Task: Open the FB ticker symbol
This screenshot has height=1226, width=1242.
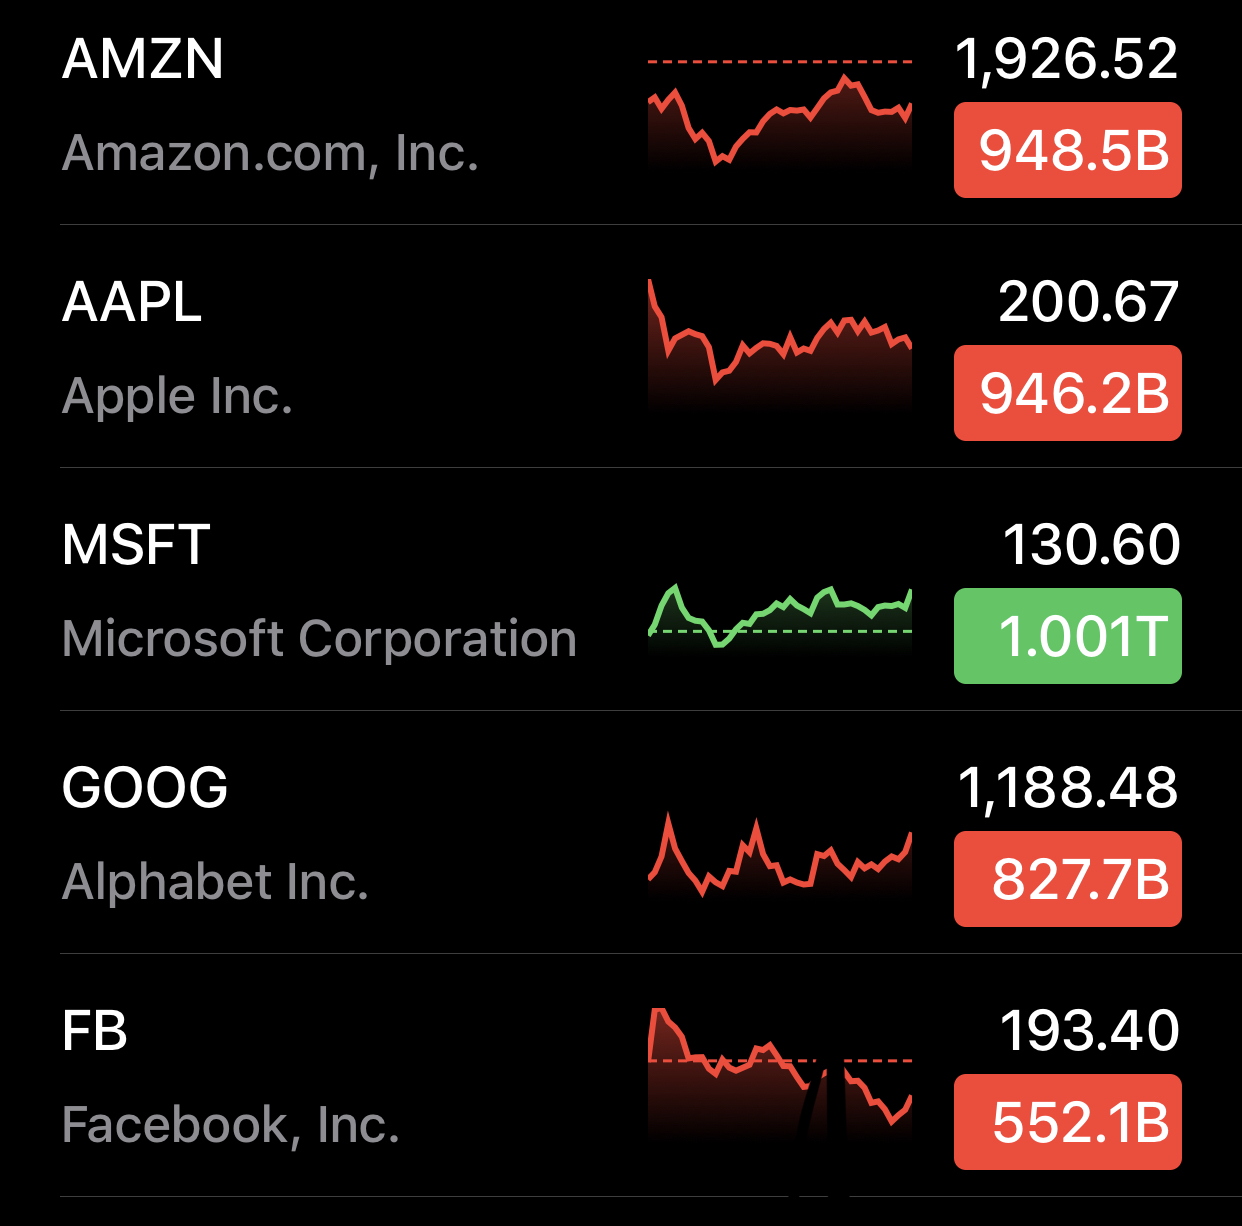Action: (x=95, y=1031)
